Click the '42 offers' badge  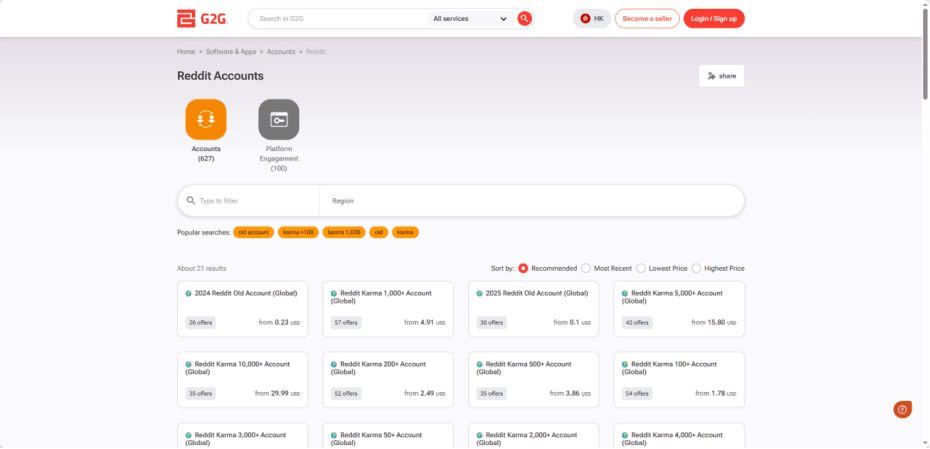(637, 323)
